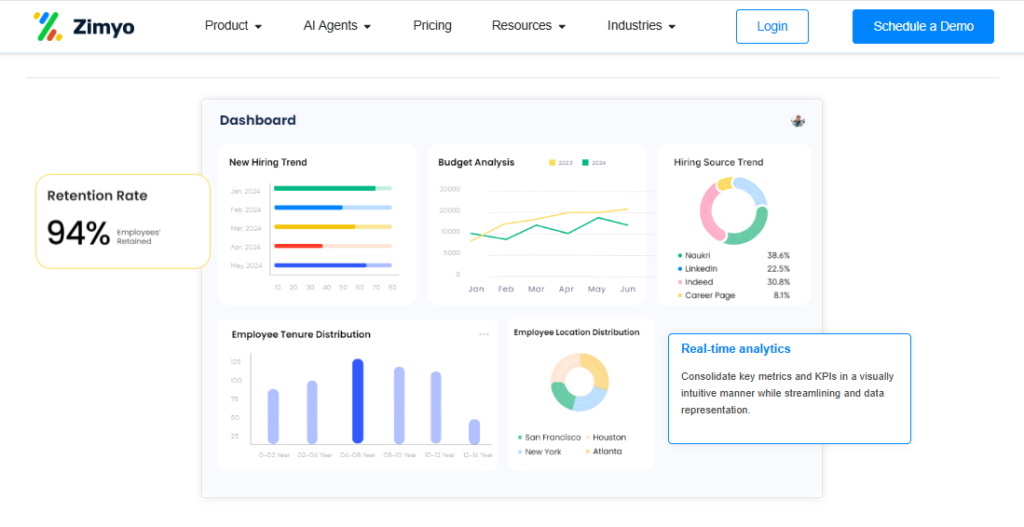Viewport: 1024px width, 527px height.
Task: Click the Employee Tenure Distribution title
Action: (301, 334)
